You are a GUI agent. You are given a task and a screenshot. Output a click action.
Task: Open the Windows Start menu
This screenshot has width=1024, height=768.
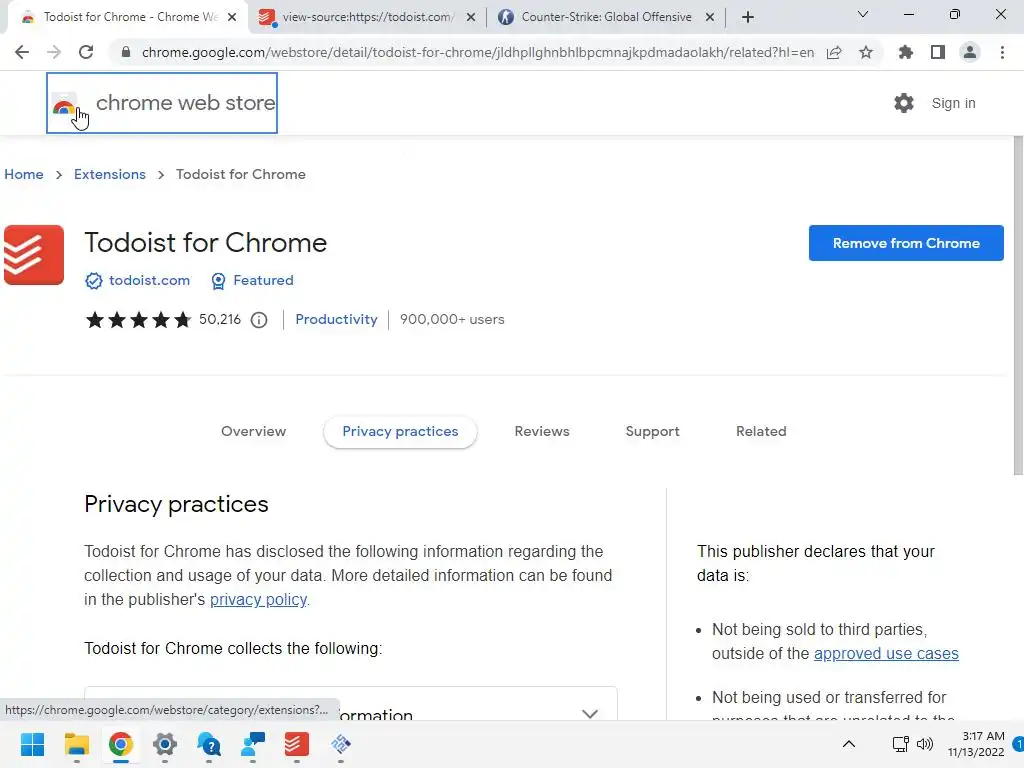[33, 744]
